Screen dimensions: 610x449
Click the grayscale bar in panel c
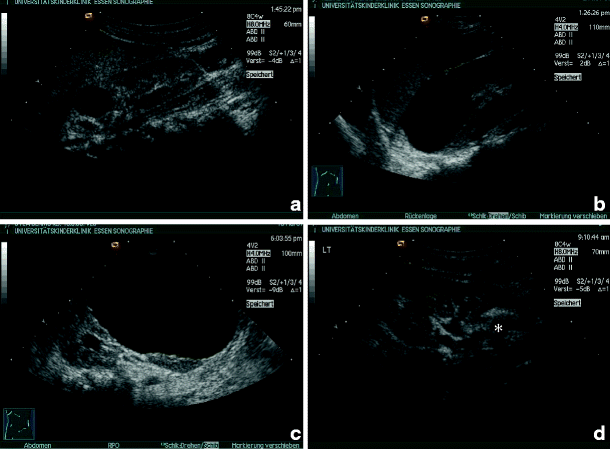[4, 272]
